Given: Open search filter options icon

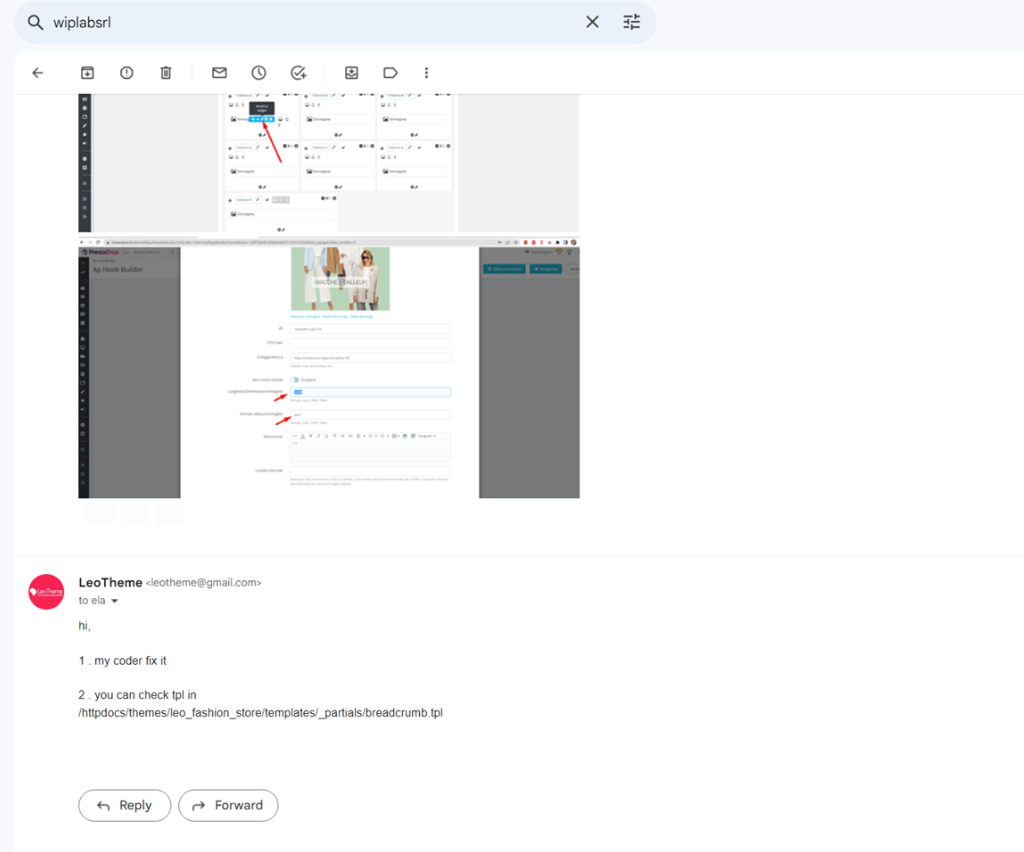Looking at the screenshot, I should click(632, 22).
